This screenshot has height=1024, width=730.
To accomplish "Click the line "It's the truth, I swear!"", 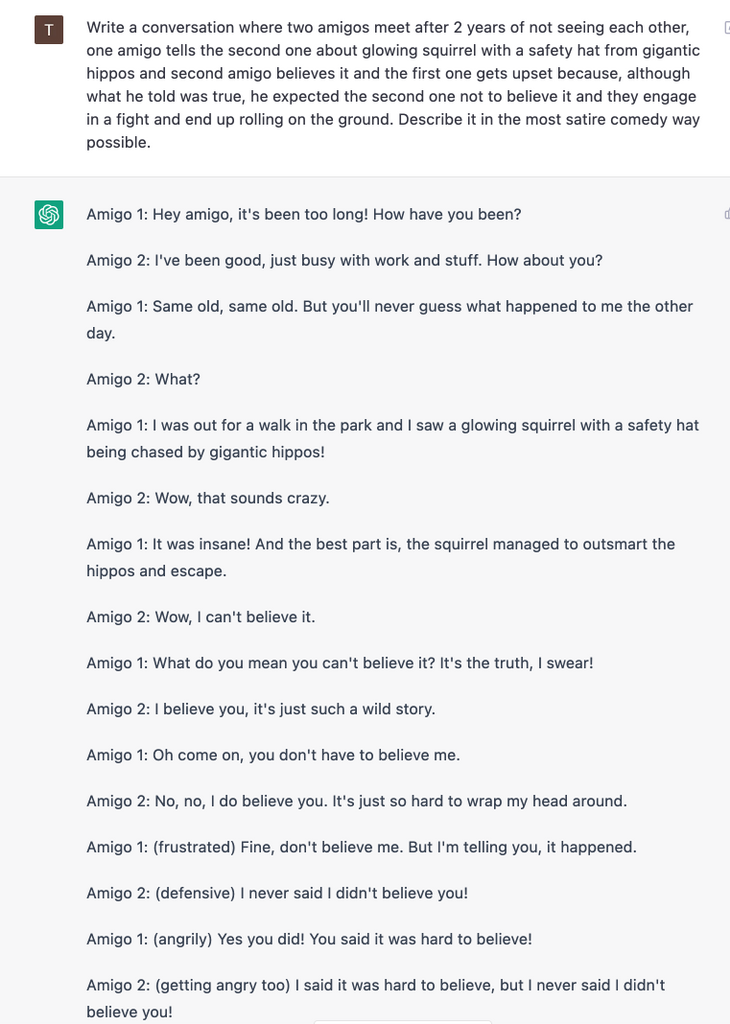I will 340,663.
